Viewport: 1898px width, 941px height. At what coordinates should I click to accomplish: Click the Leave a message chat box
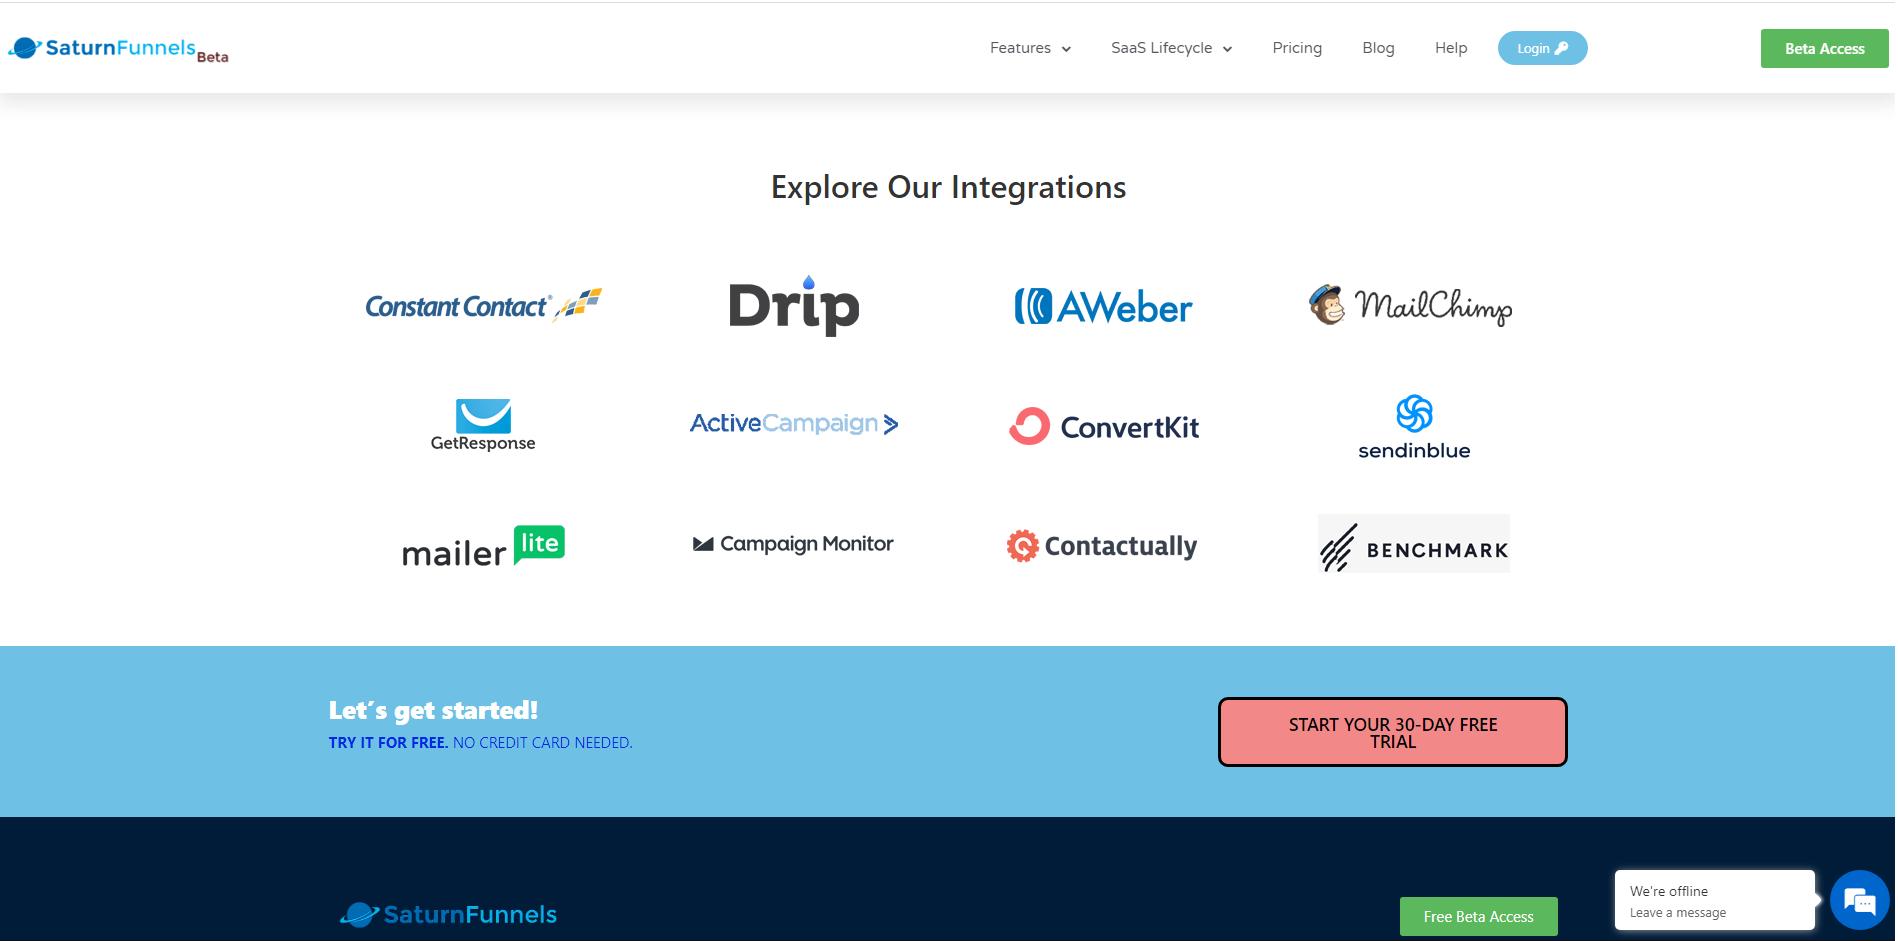[1714, 901]
